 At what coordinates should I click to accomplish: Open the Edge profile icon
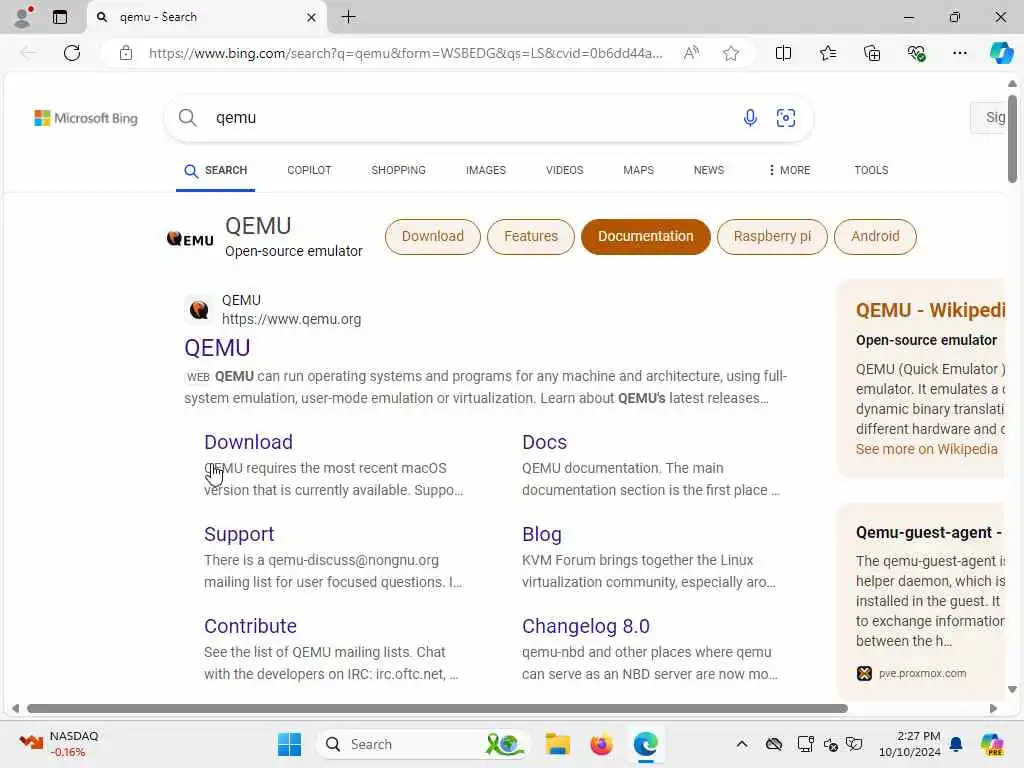pyautogui.click(x=23, y=17)
